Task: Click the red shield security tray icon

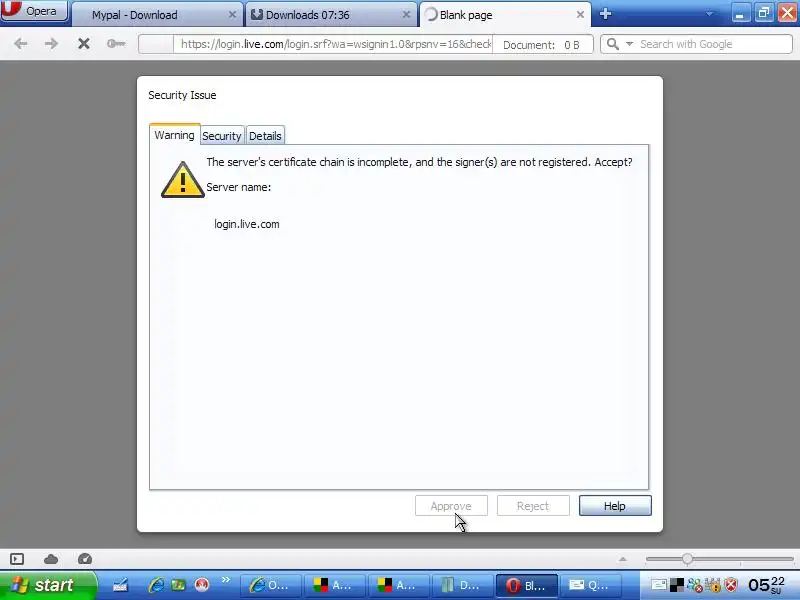Action: pos(731,585)
